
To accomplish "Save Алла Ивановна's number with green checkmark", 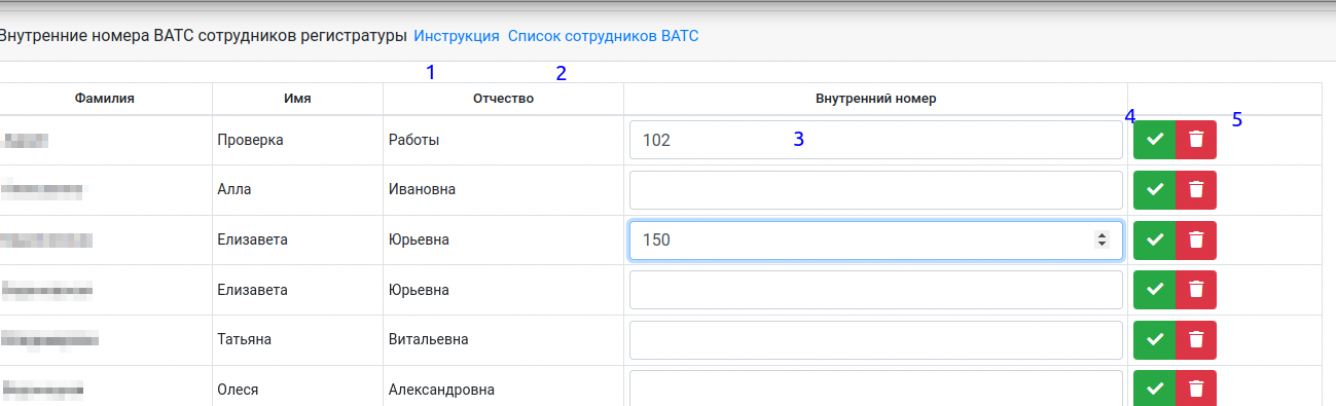I will point(1154,190).
